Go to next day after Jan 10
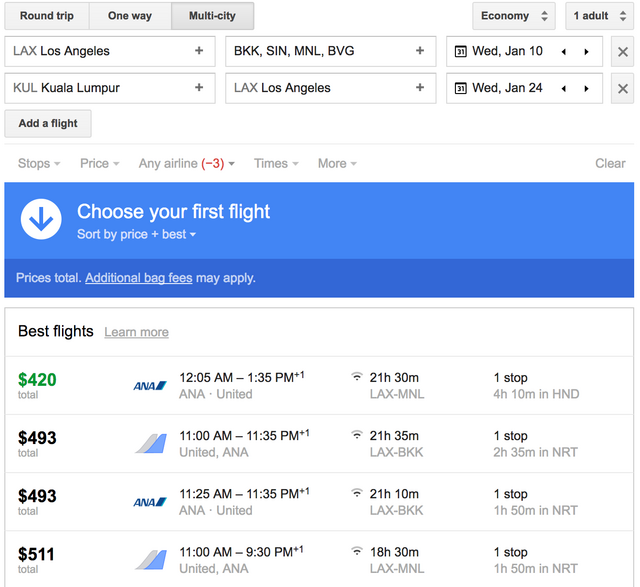This screenshot has height=587, width=640. tap(586, 51)
